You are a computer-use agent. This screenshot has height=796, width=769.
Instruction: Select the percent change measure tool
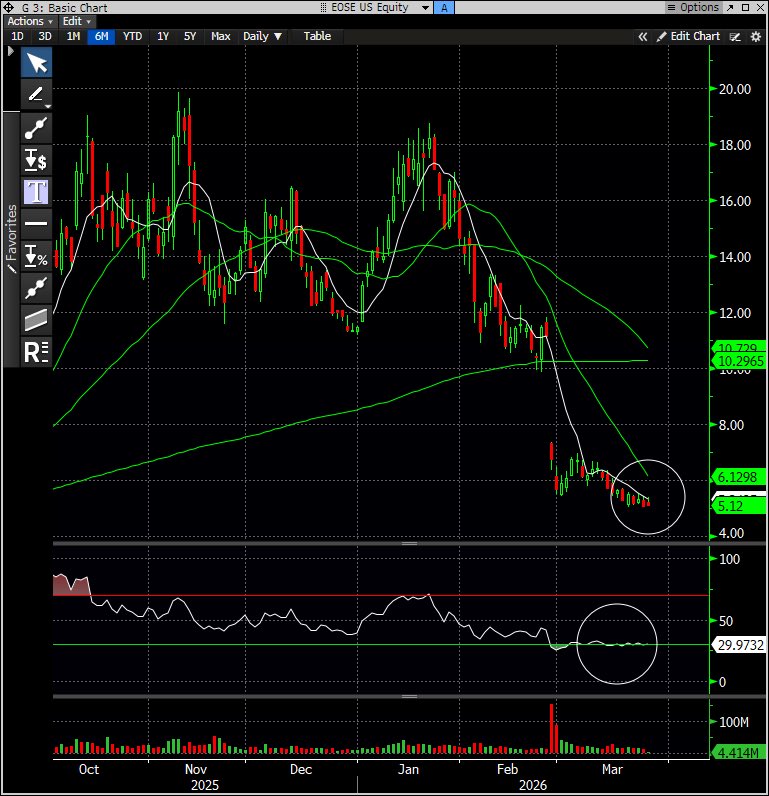click(36, 256)
